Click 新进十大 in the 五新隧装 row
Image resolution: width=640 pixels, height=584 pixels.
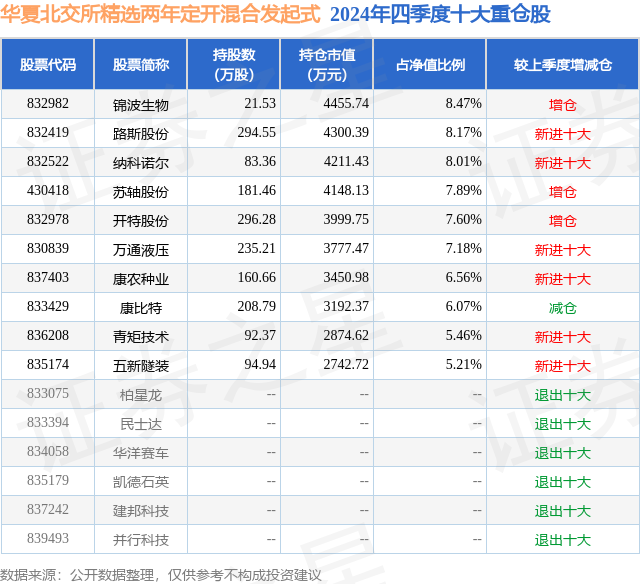(x=563, y=366)
